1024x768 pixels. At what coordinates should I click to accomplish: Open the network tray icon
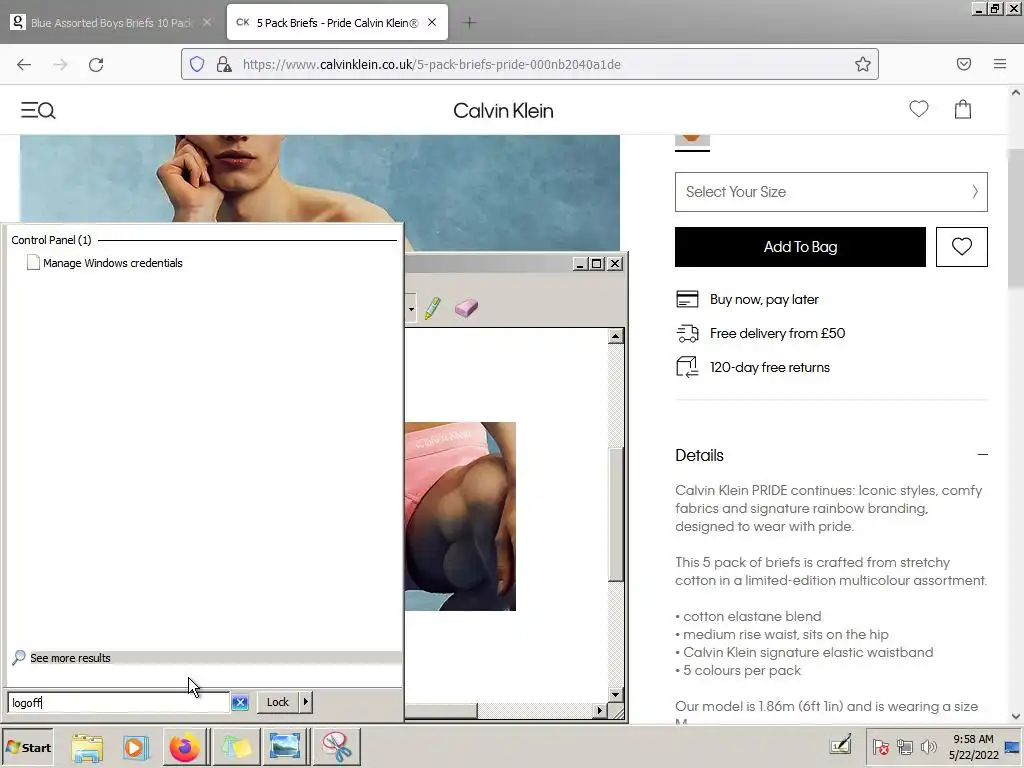pos(904,747)
